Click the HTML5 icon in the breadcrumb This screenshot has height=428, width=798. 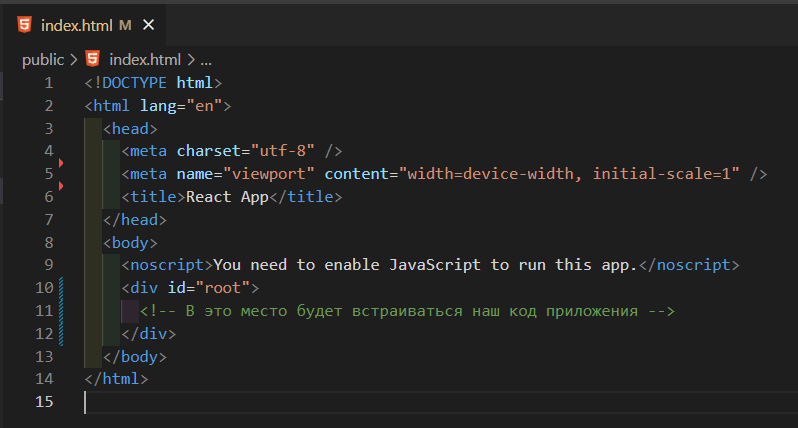tap(93, 59)
